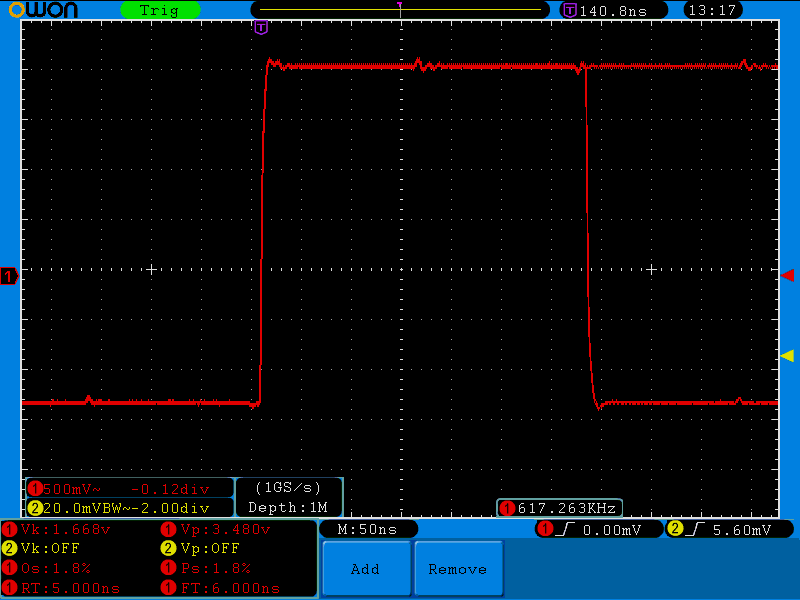Select the channel 1 marker on left edge

point(8,277)
